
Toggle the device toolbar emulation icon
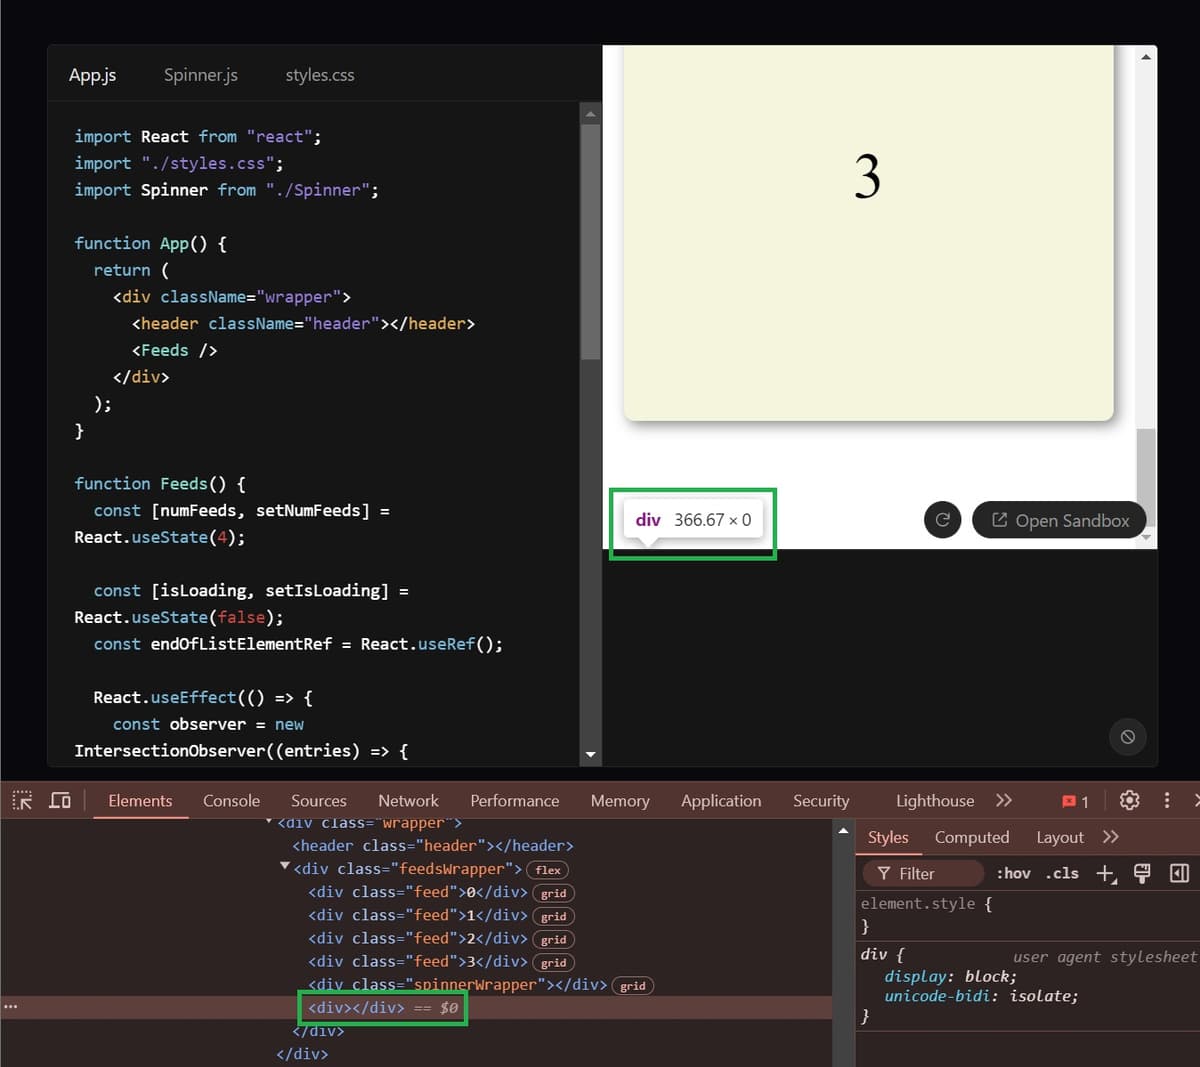pyautogui.click(x=60, y=800)
